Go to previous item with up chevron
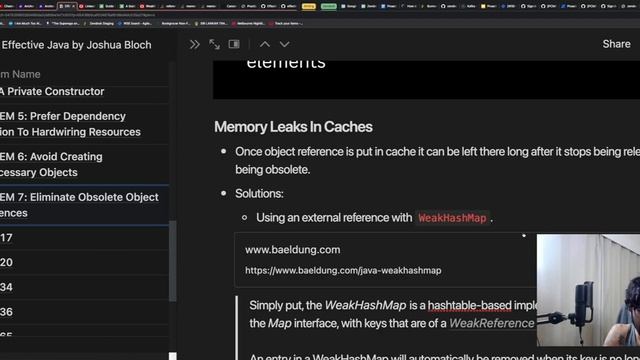This screenshot has width=640, height=360. (265, 44)
